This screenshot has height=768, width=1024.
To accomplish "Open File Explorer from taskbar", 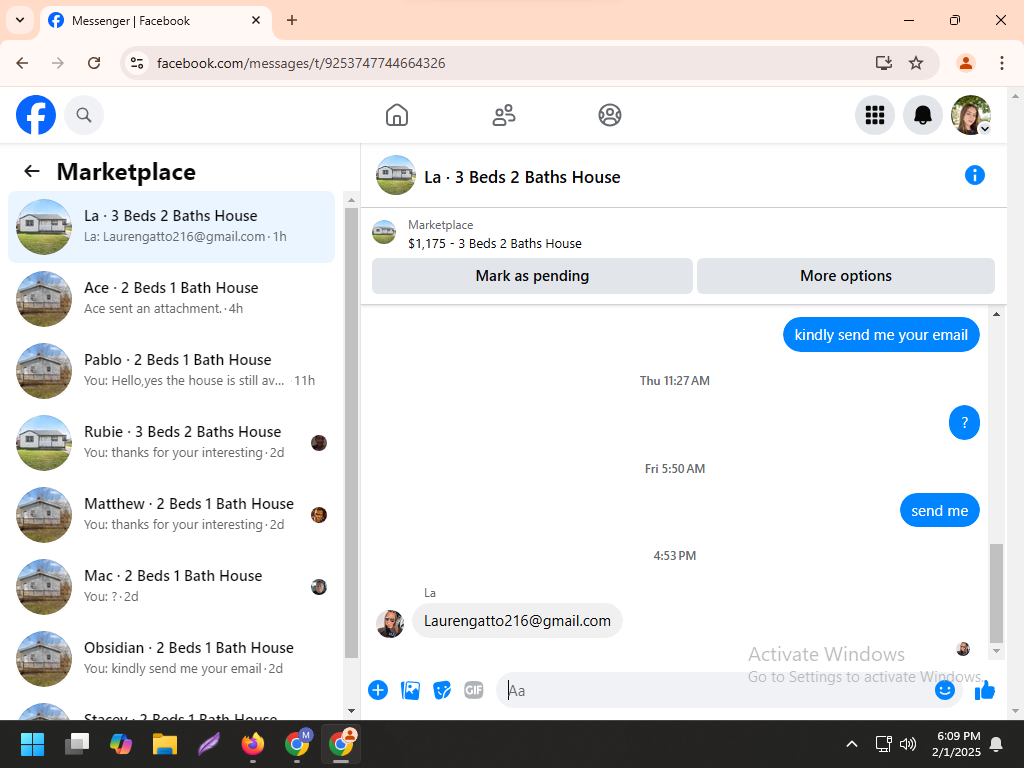I will [x=165, y=743].
